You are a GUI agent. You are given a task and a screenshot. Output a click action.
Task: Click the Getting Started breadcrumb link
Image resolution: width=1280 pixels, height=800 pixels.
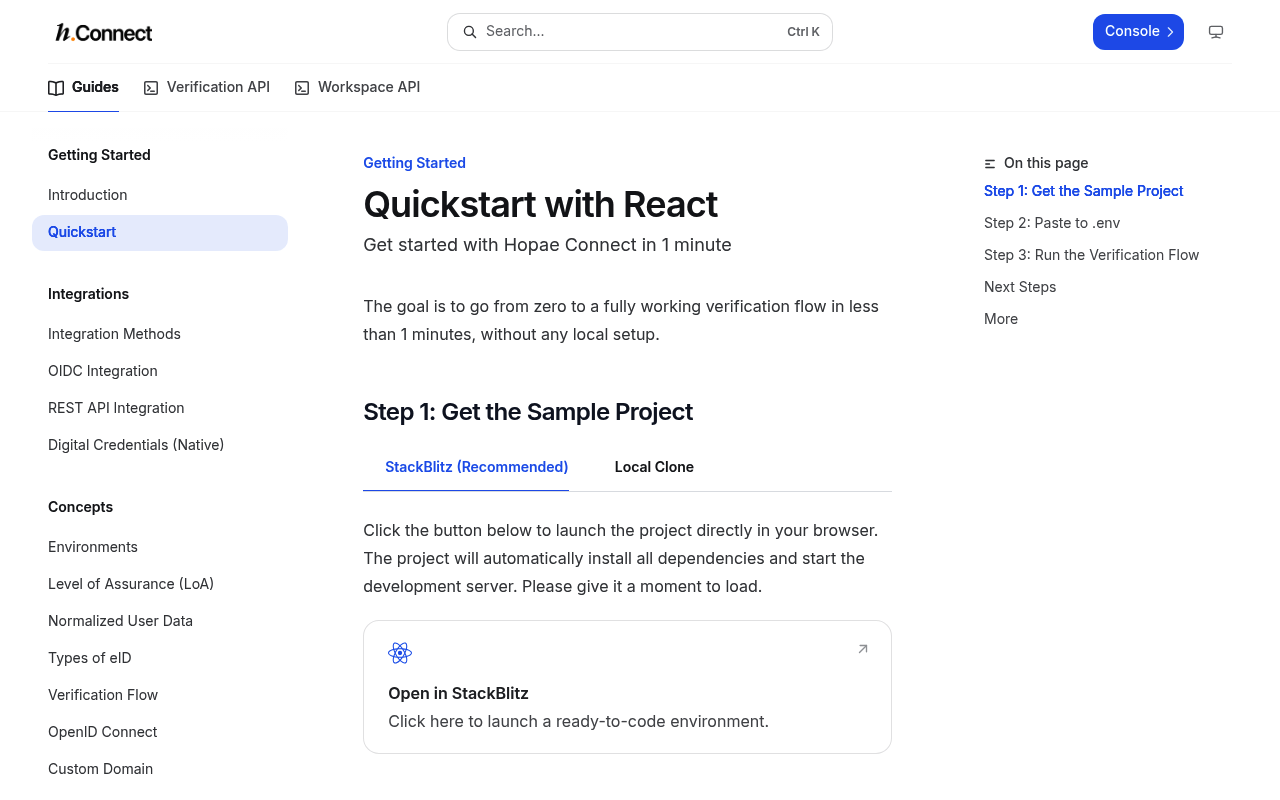[414, 163]
